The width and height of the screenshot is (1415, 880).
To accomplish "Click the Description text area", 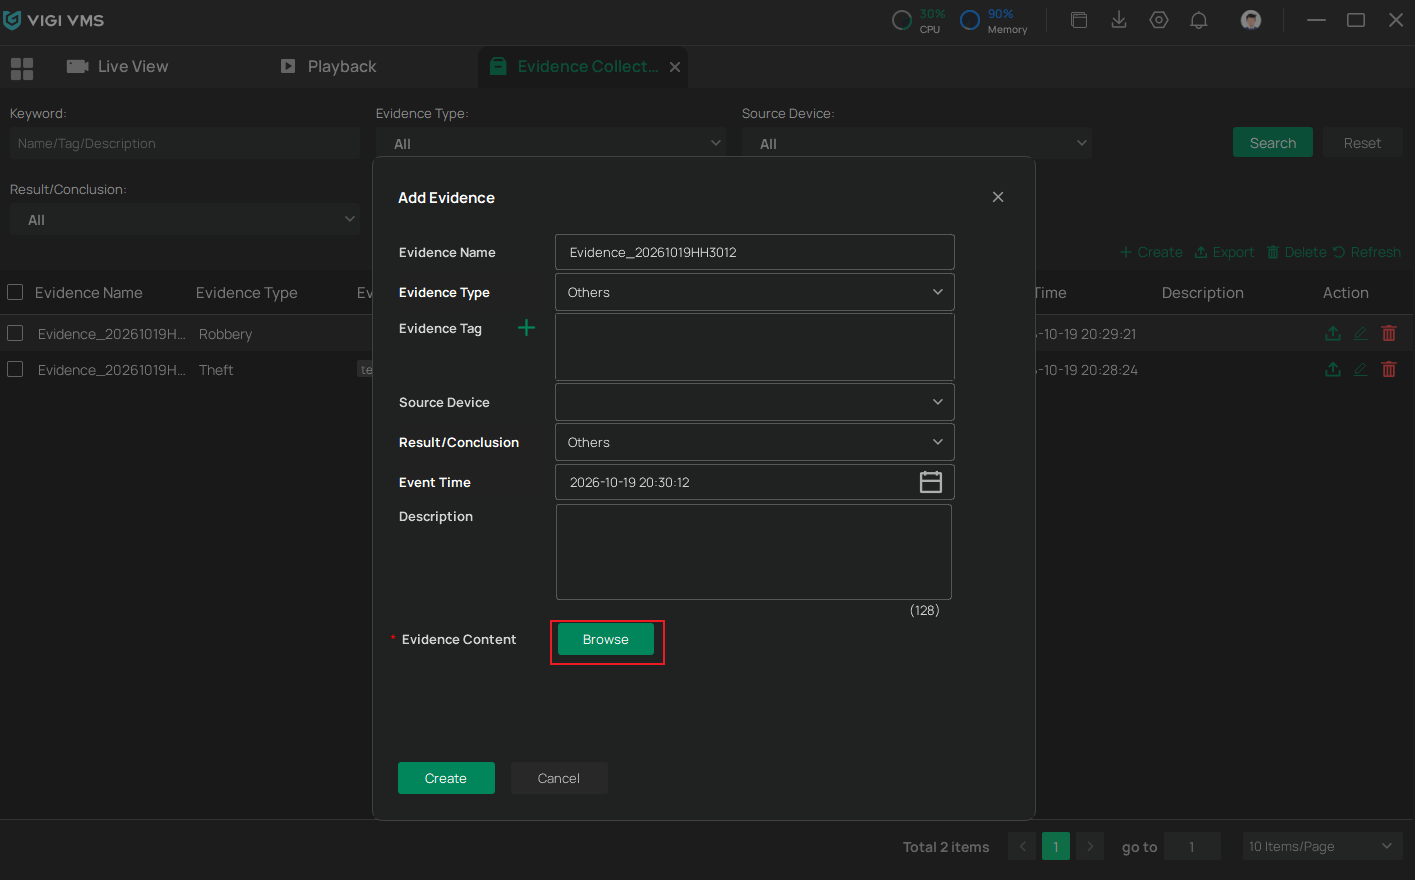I will click(x=754, y=552).
